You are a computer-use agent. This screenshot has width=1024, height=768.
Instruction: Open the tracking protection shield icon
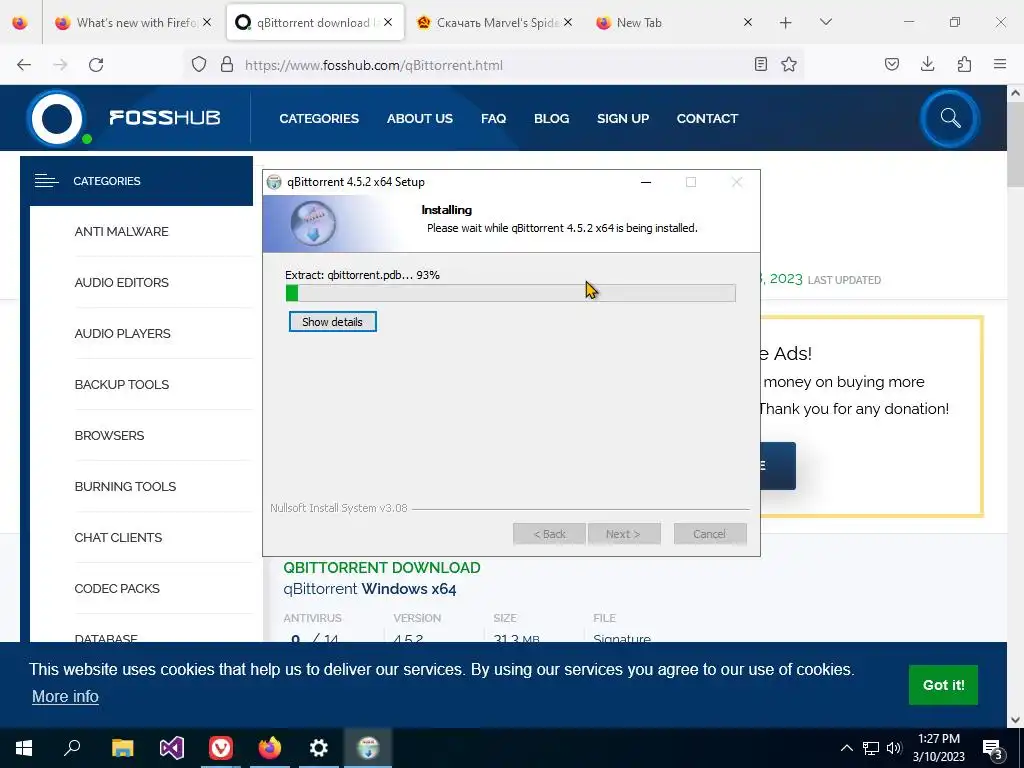click(199, 65)
